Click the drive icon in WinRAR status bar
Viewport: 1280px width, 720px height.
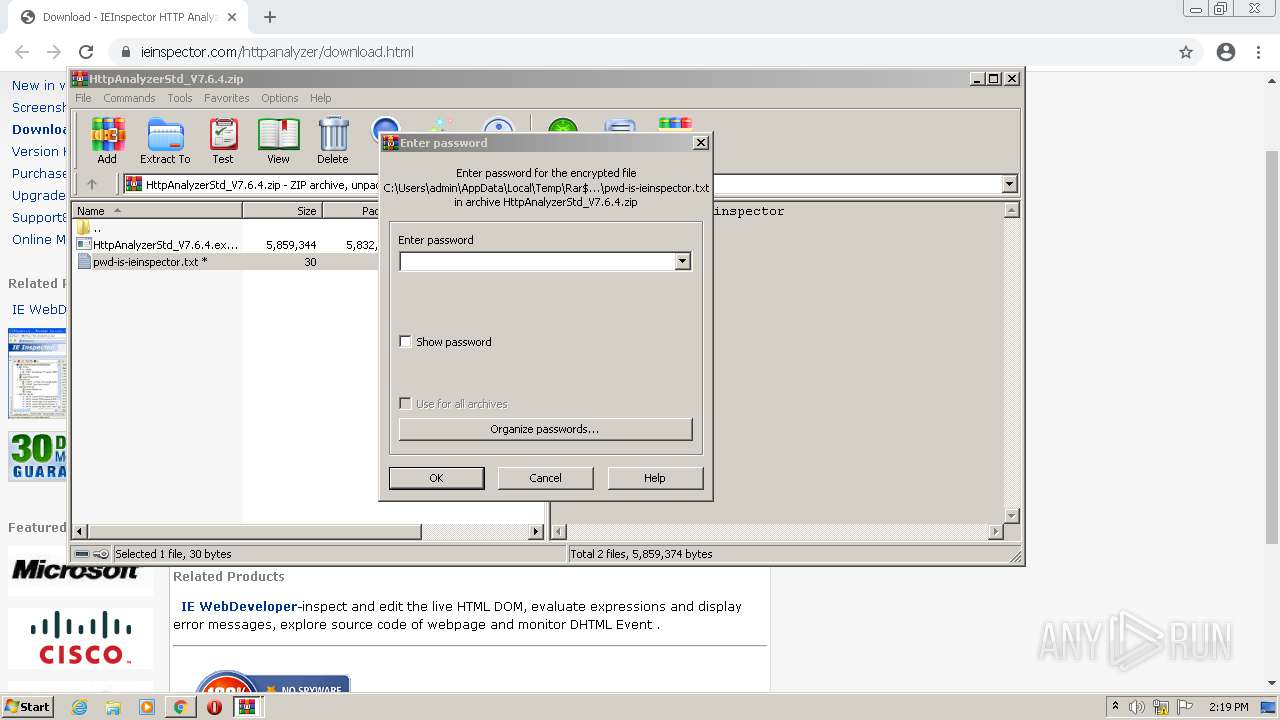point(82,554)
